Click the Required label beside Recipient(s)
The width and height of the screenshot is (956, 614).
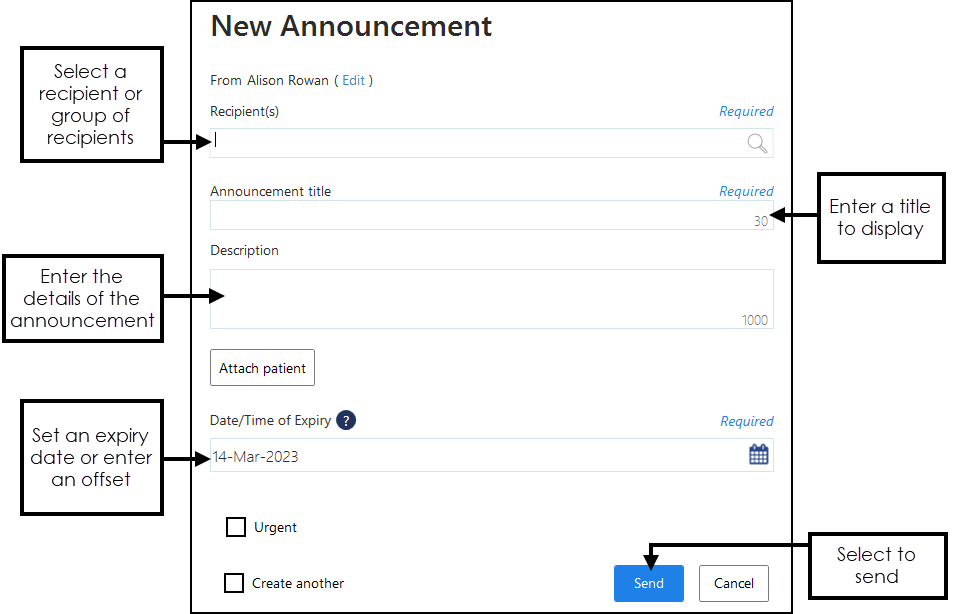(746, 112)
